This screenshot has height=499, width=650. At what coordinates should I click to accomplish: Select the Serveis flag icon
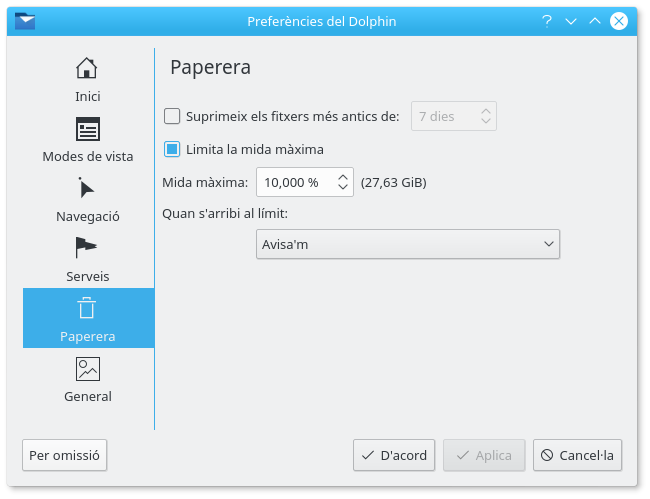coord(88,248)
